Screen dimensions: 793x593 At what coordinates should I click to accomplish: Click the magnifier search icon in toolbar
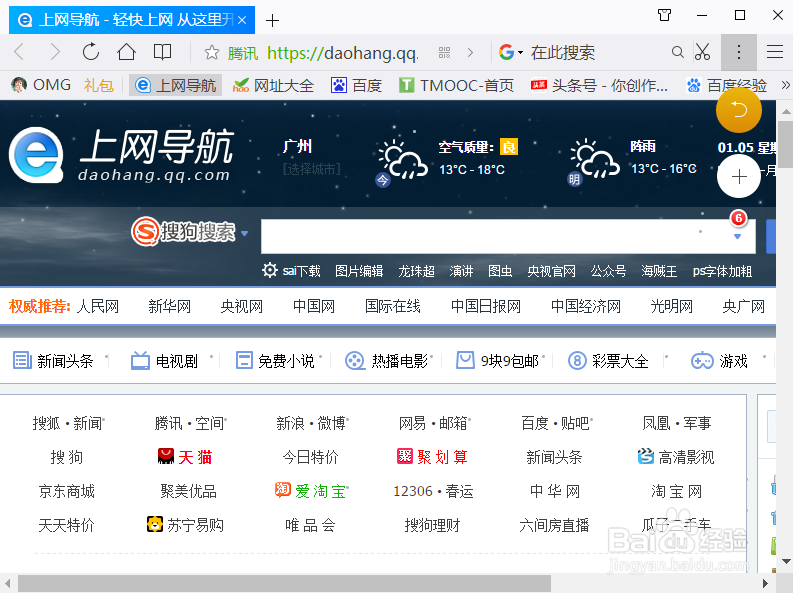point(678,52)
